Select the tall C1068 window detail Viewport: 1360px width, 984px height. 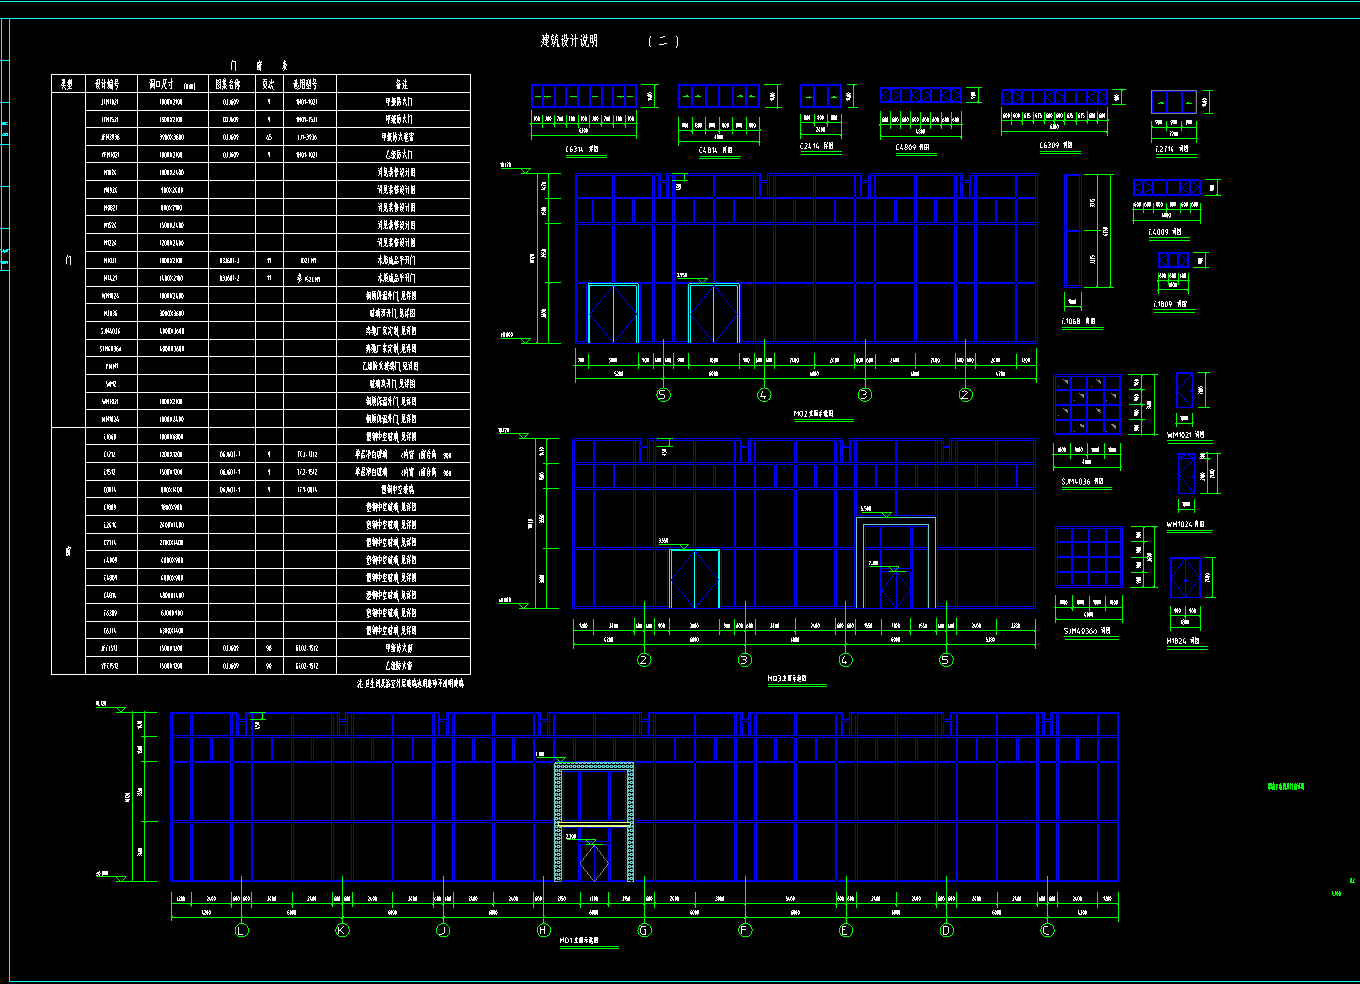point(1073,231)
